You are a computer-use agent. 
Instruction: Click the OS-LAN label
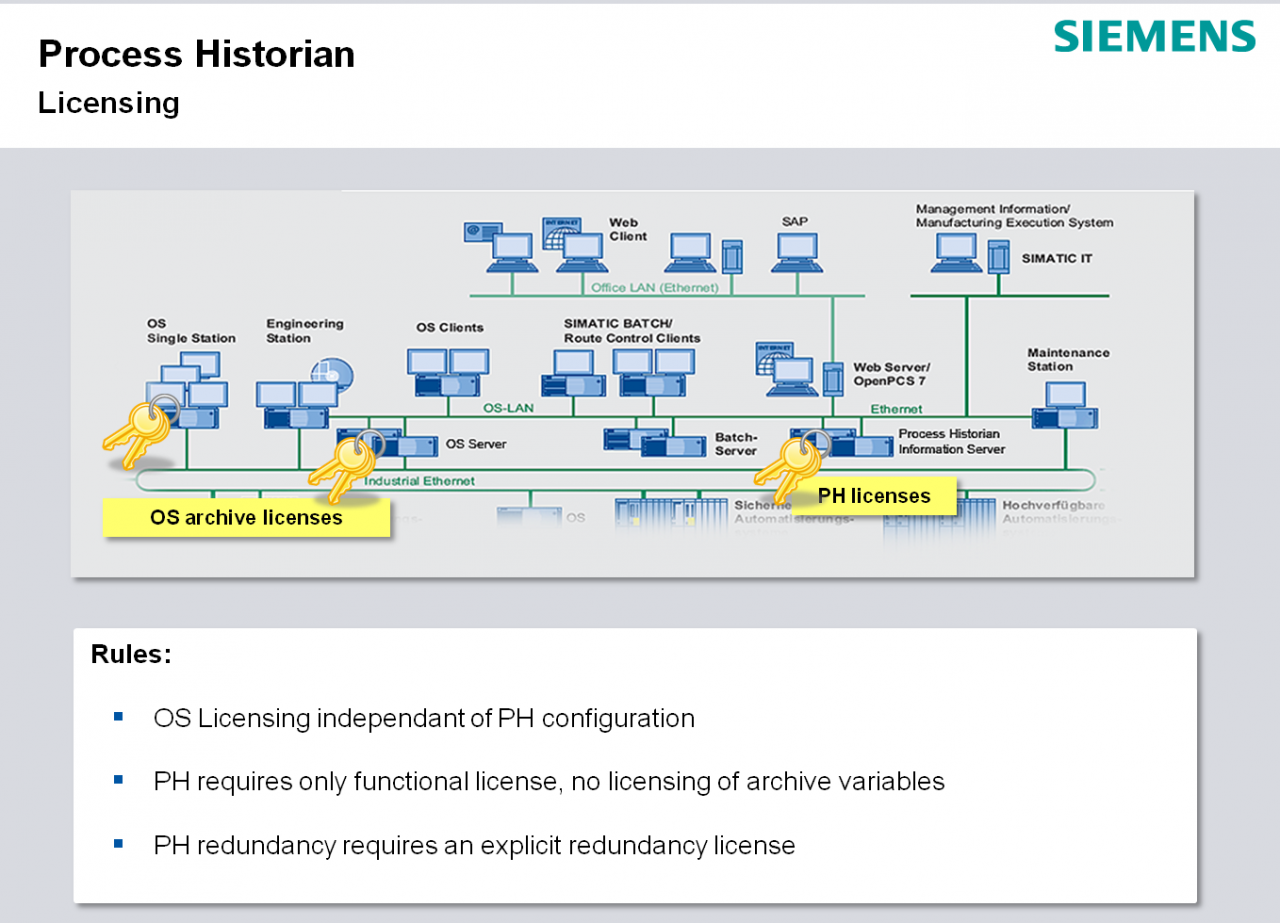508,409
